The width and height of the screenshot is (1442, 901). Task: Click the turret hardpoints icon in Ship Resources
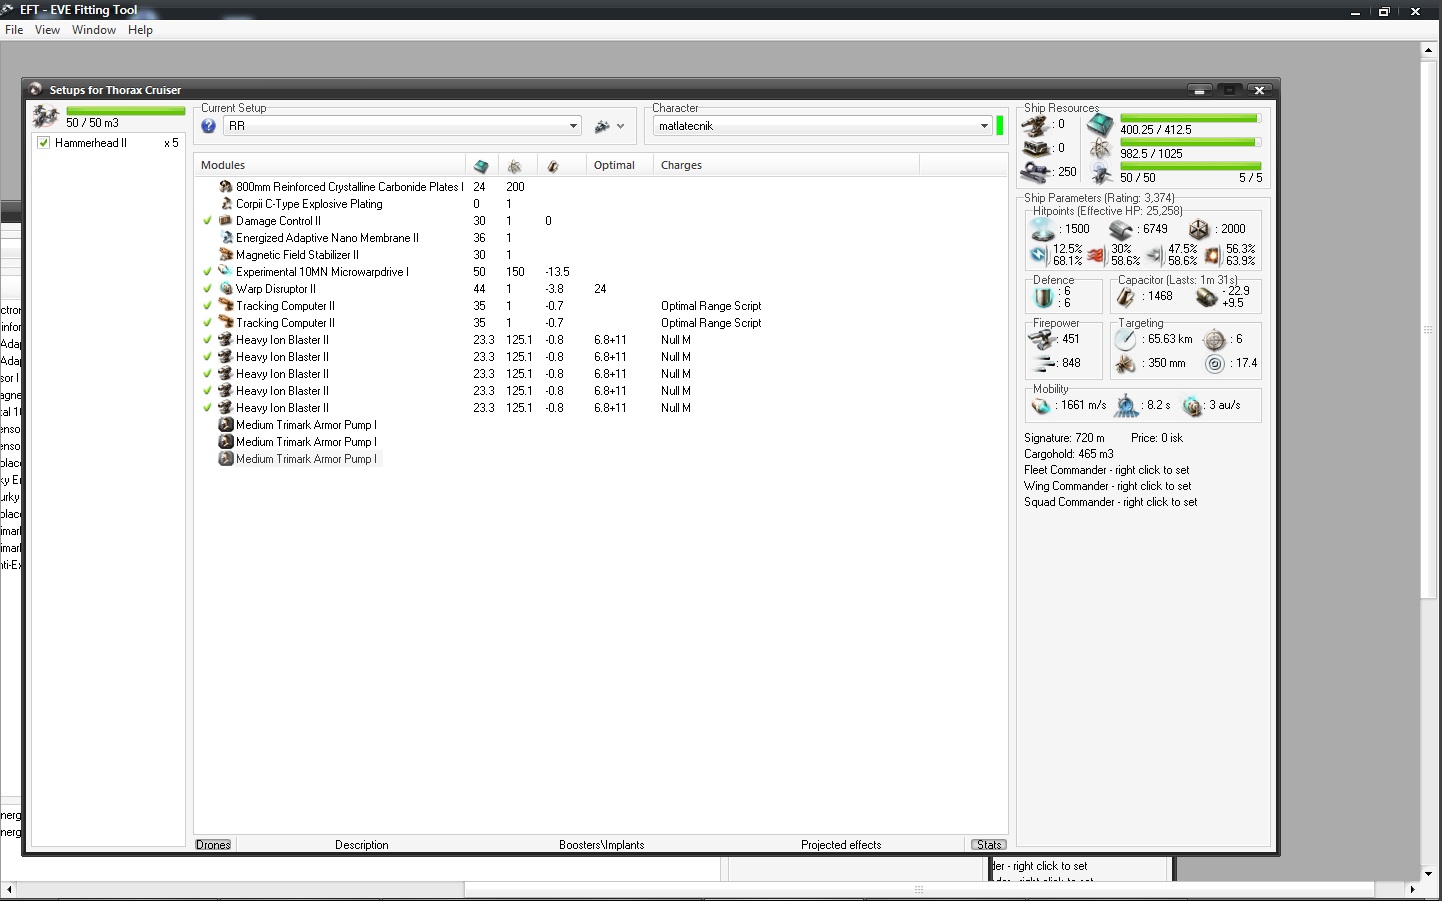click(x=1035, y=125)
